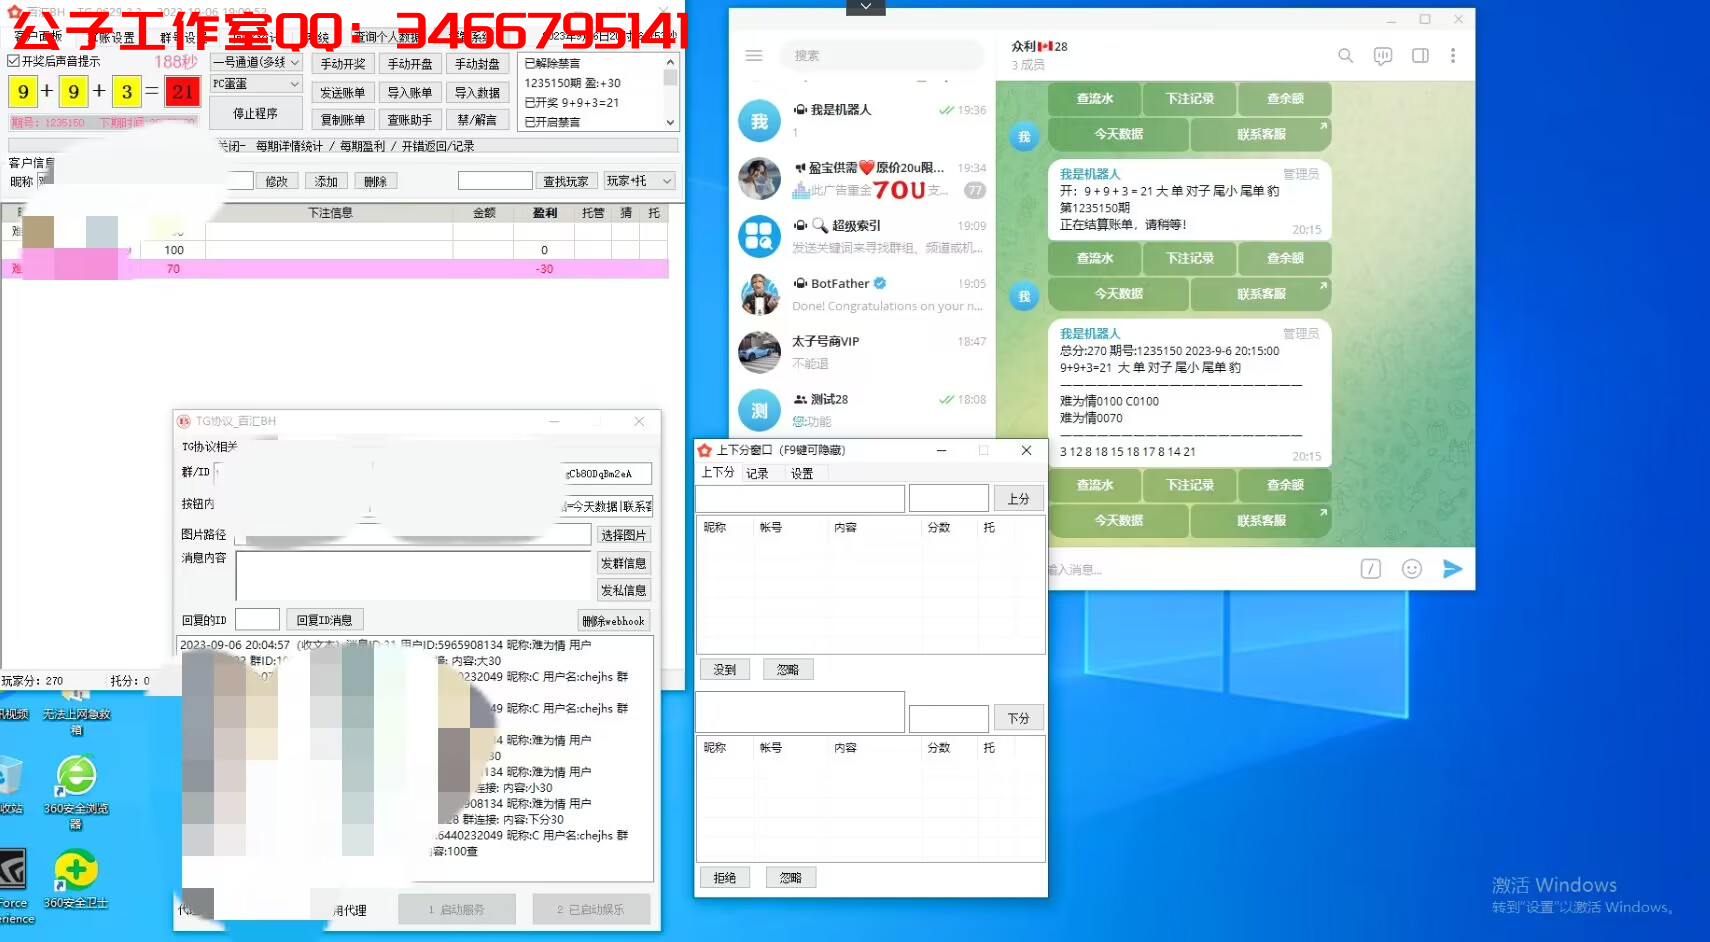Click 忽略 button beside 拒绝

pos(791,878)
